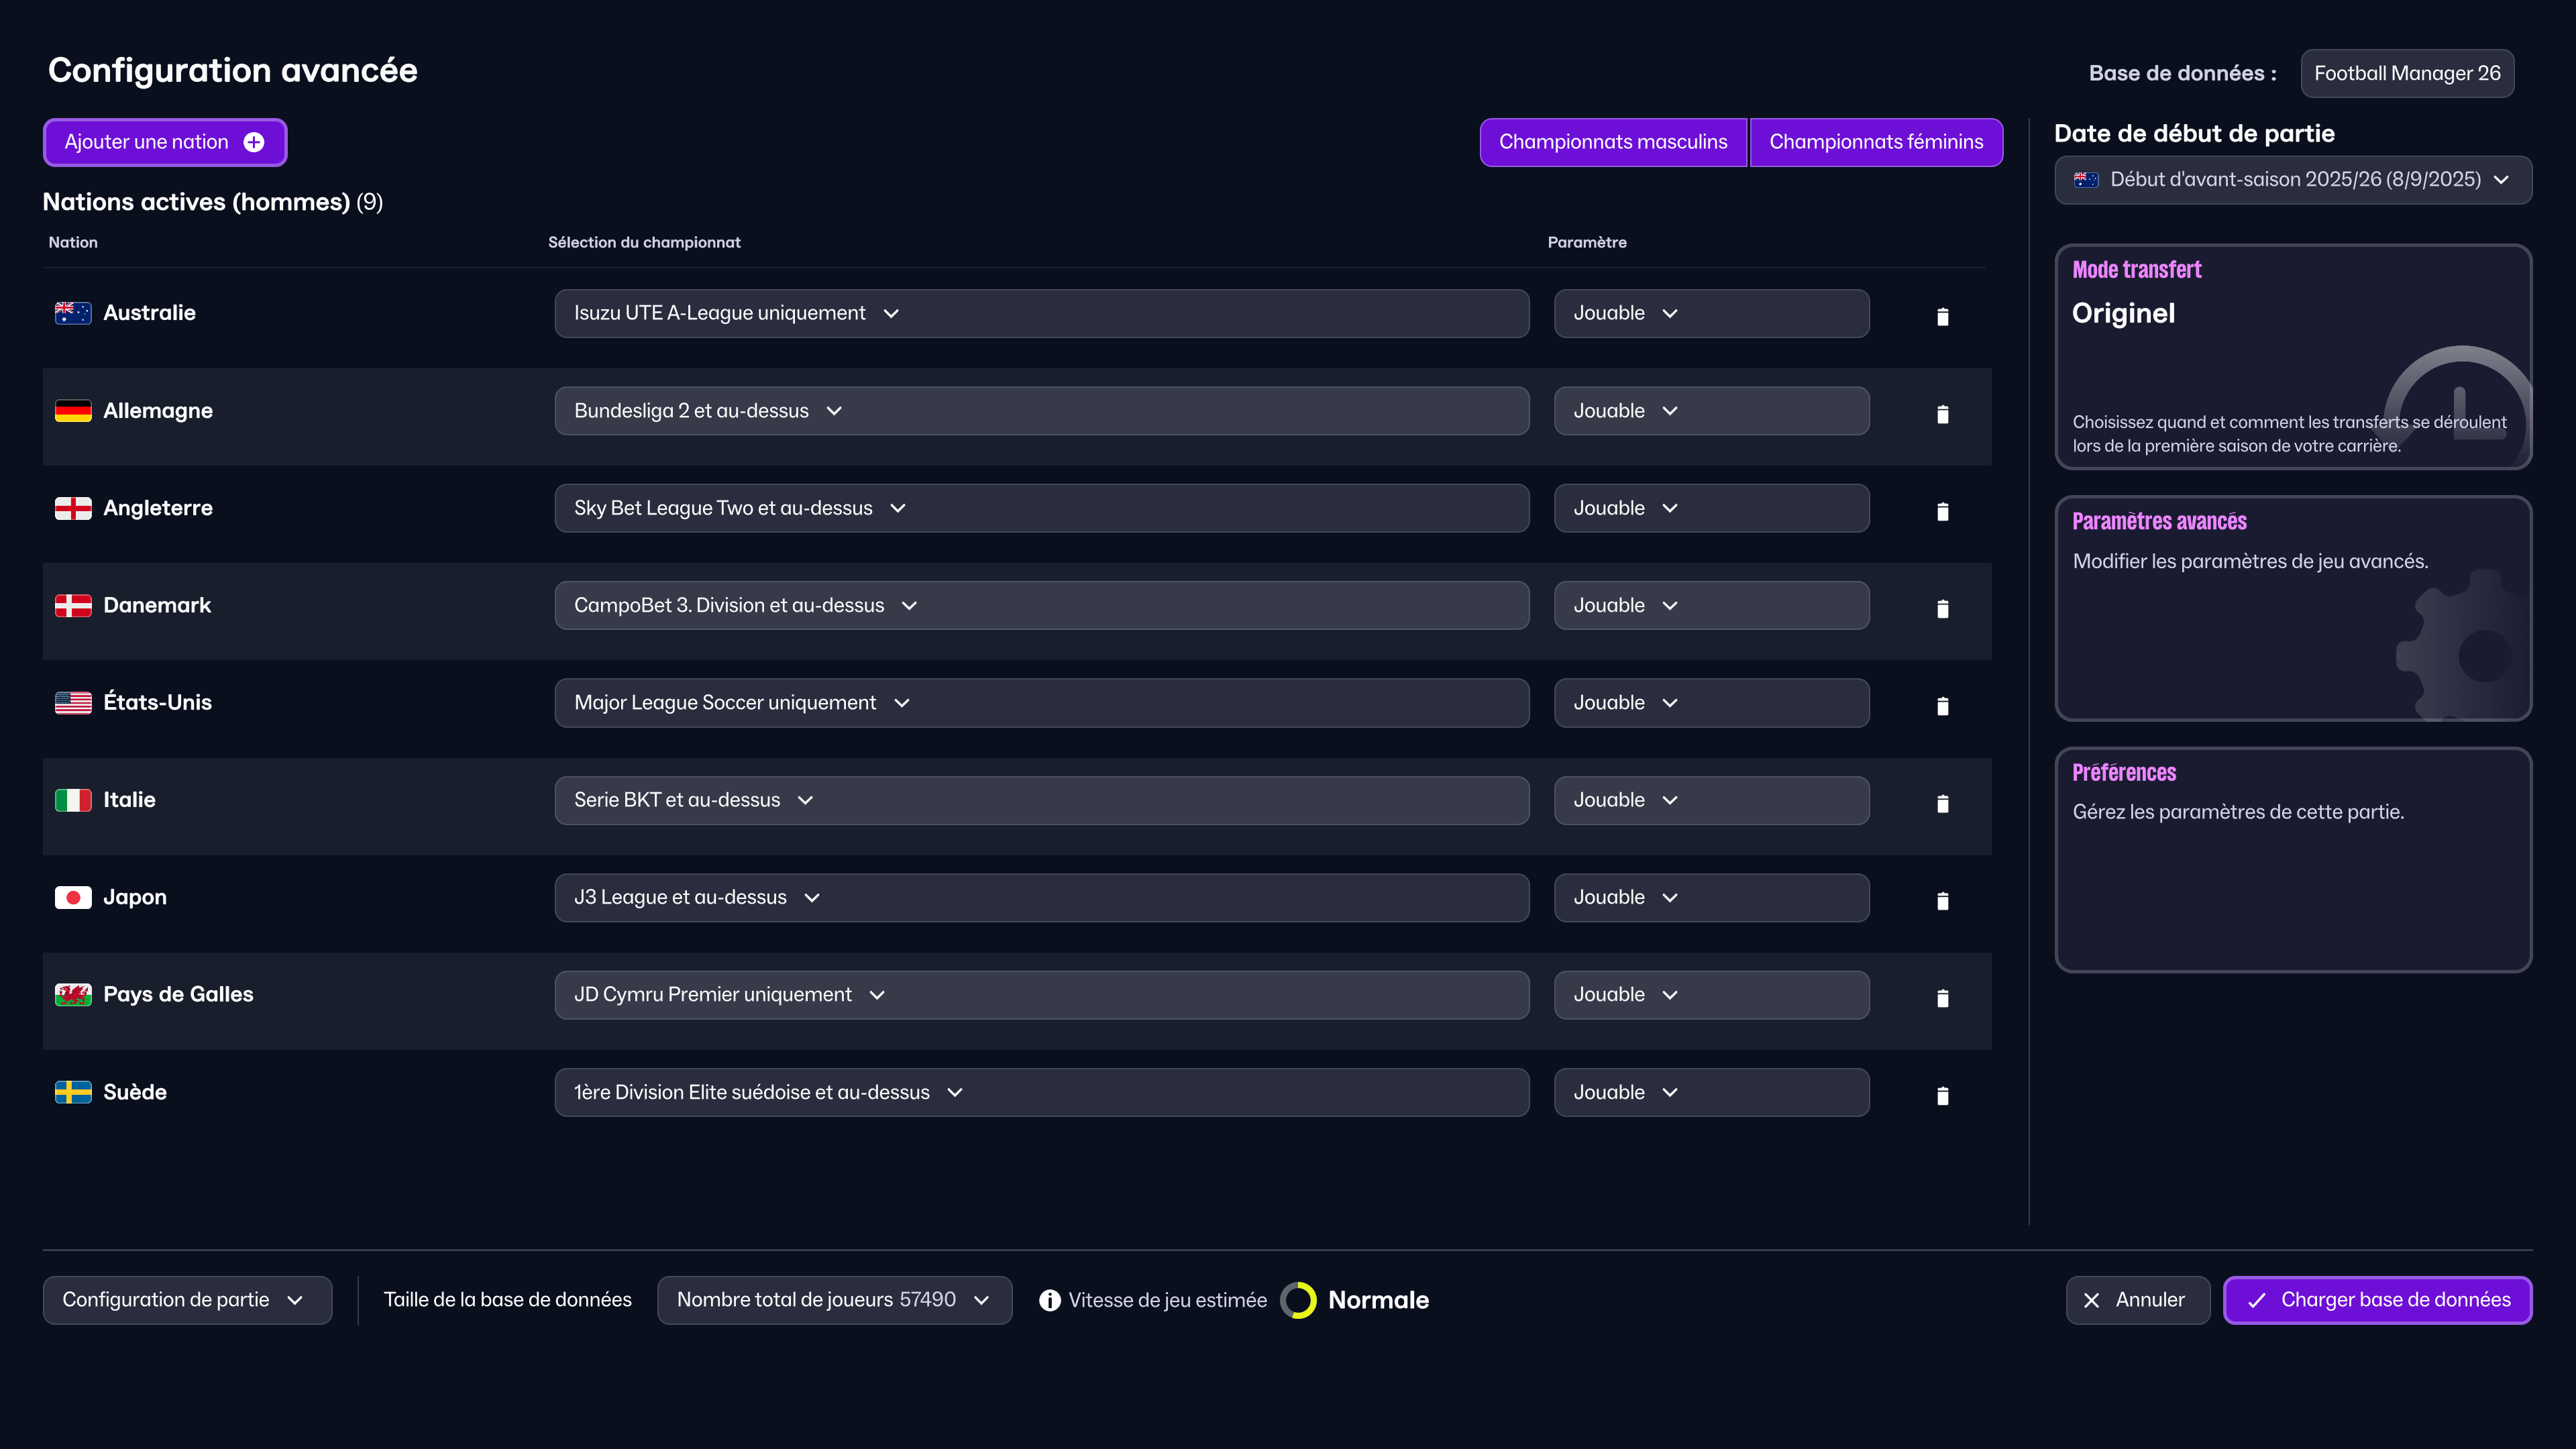Change États-Unis Jouable setting
Screen dimensions: 2576x1449
click(x=1711, y=702)
